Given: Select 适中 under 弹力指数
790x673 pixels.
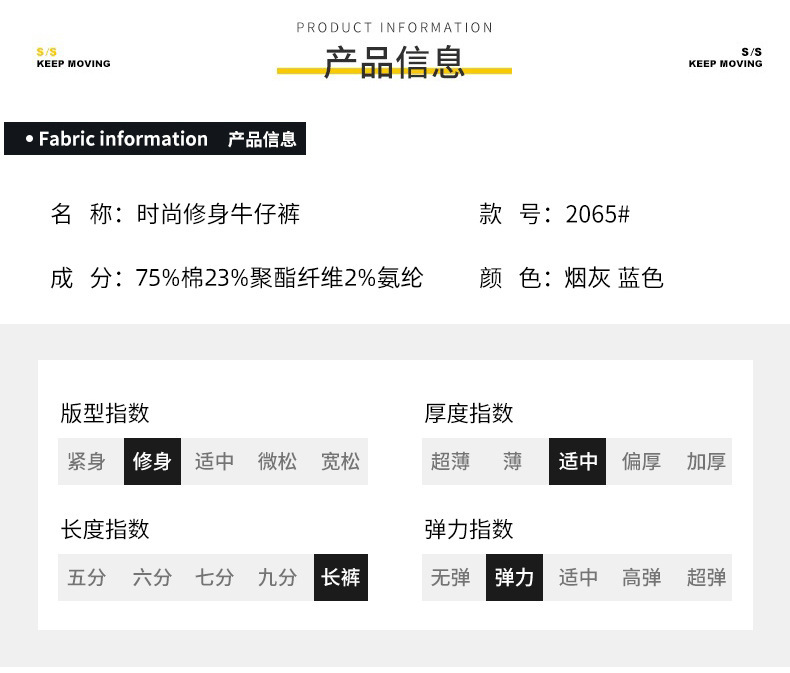Looking at the screenshot, I should [x=578, y=577].
